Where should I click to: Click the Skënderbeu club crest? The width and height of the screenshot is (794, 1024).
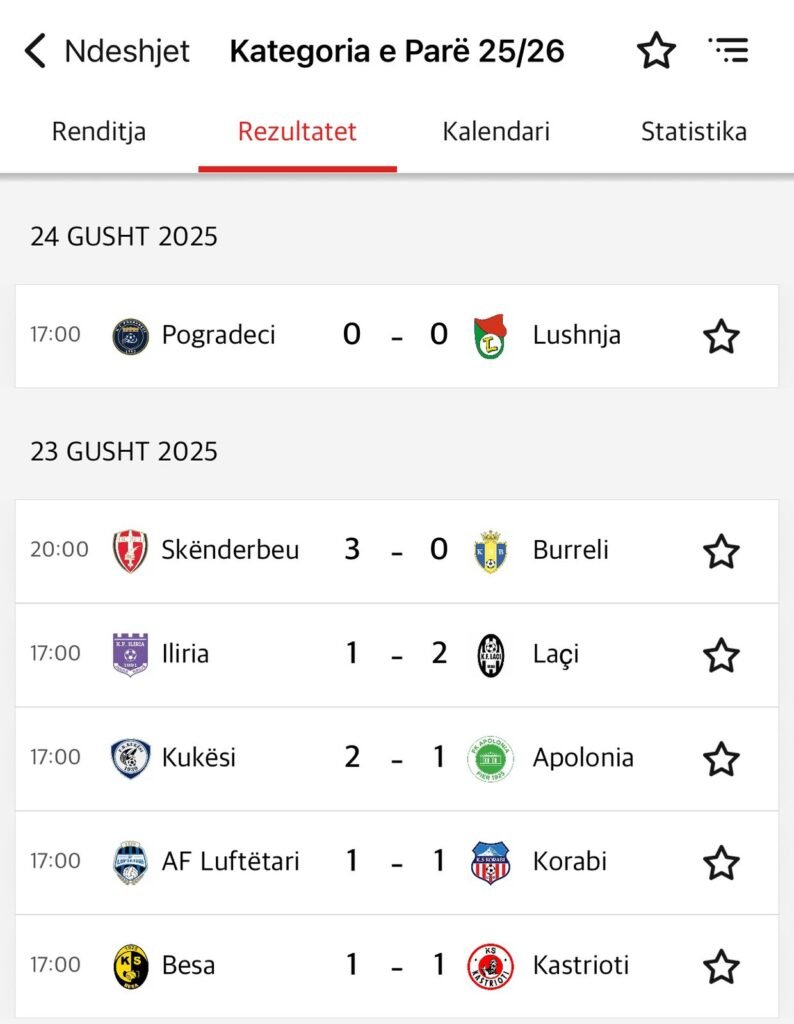pyautogui.click(x=130, y=551)
